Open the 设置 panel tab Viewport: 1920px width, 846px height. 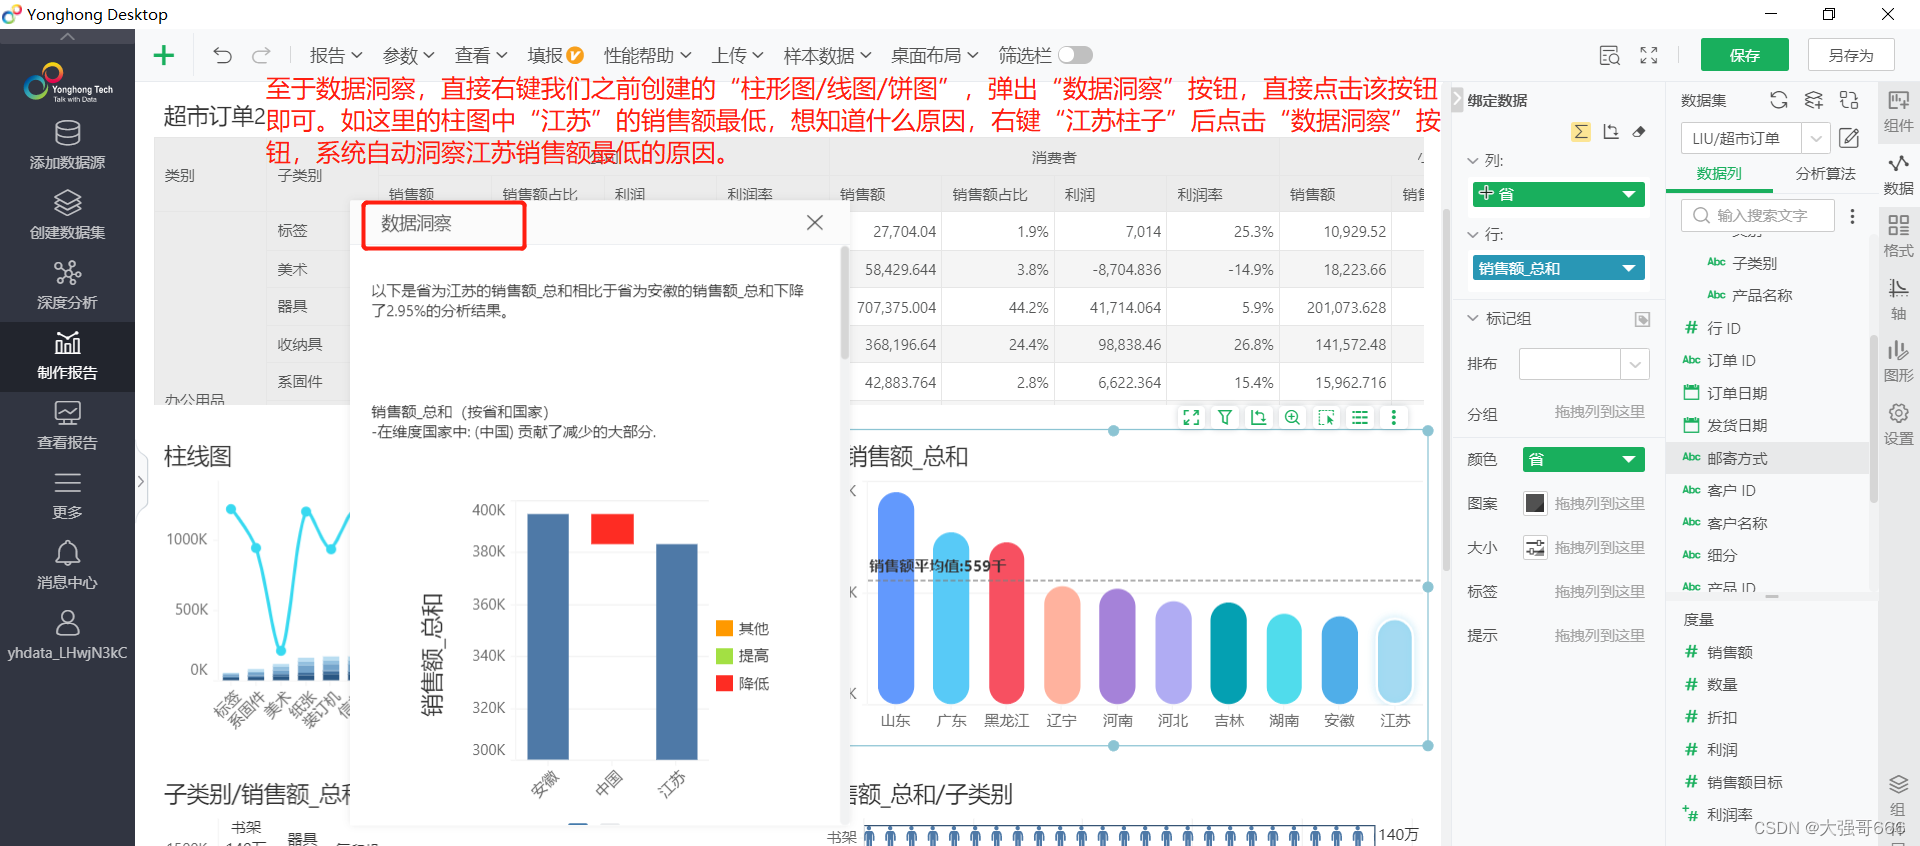(x=1898, y=424)
